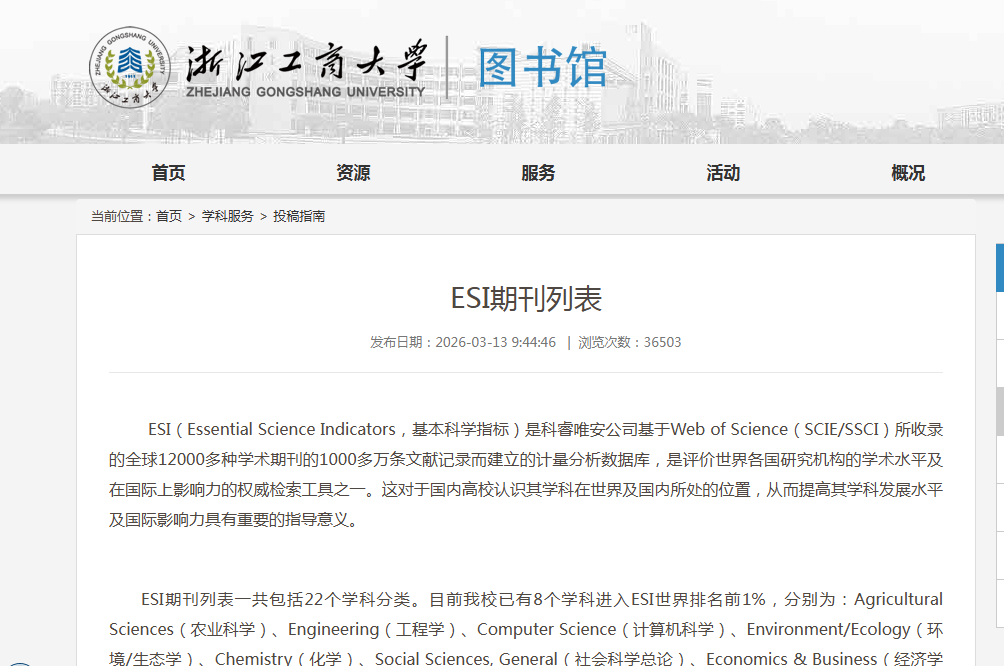Open the 资源 navigation menu
Screen dimensions: 1004x666
point(353,173)
